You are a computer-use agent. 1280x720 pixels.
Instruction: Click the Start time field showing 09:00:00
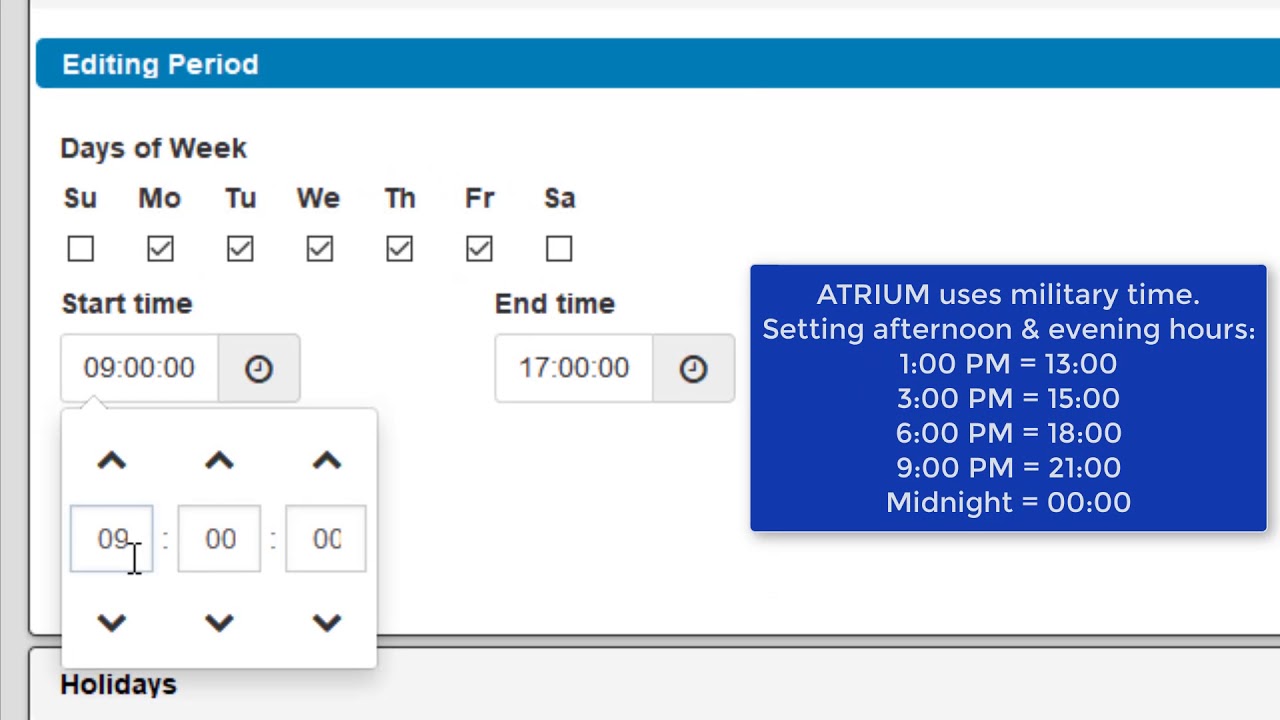pos(140,369)
